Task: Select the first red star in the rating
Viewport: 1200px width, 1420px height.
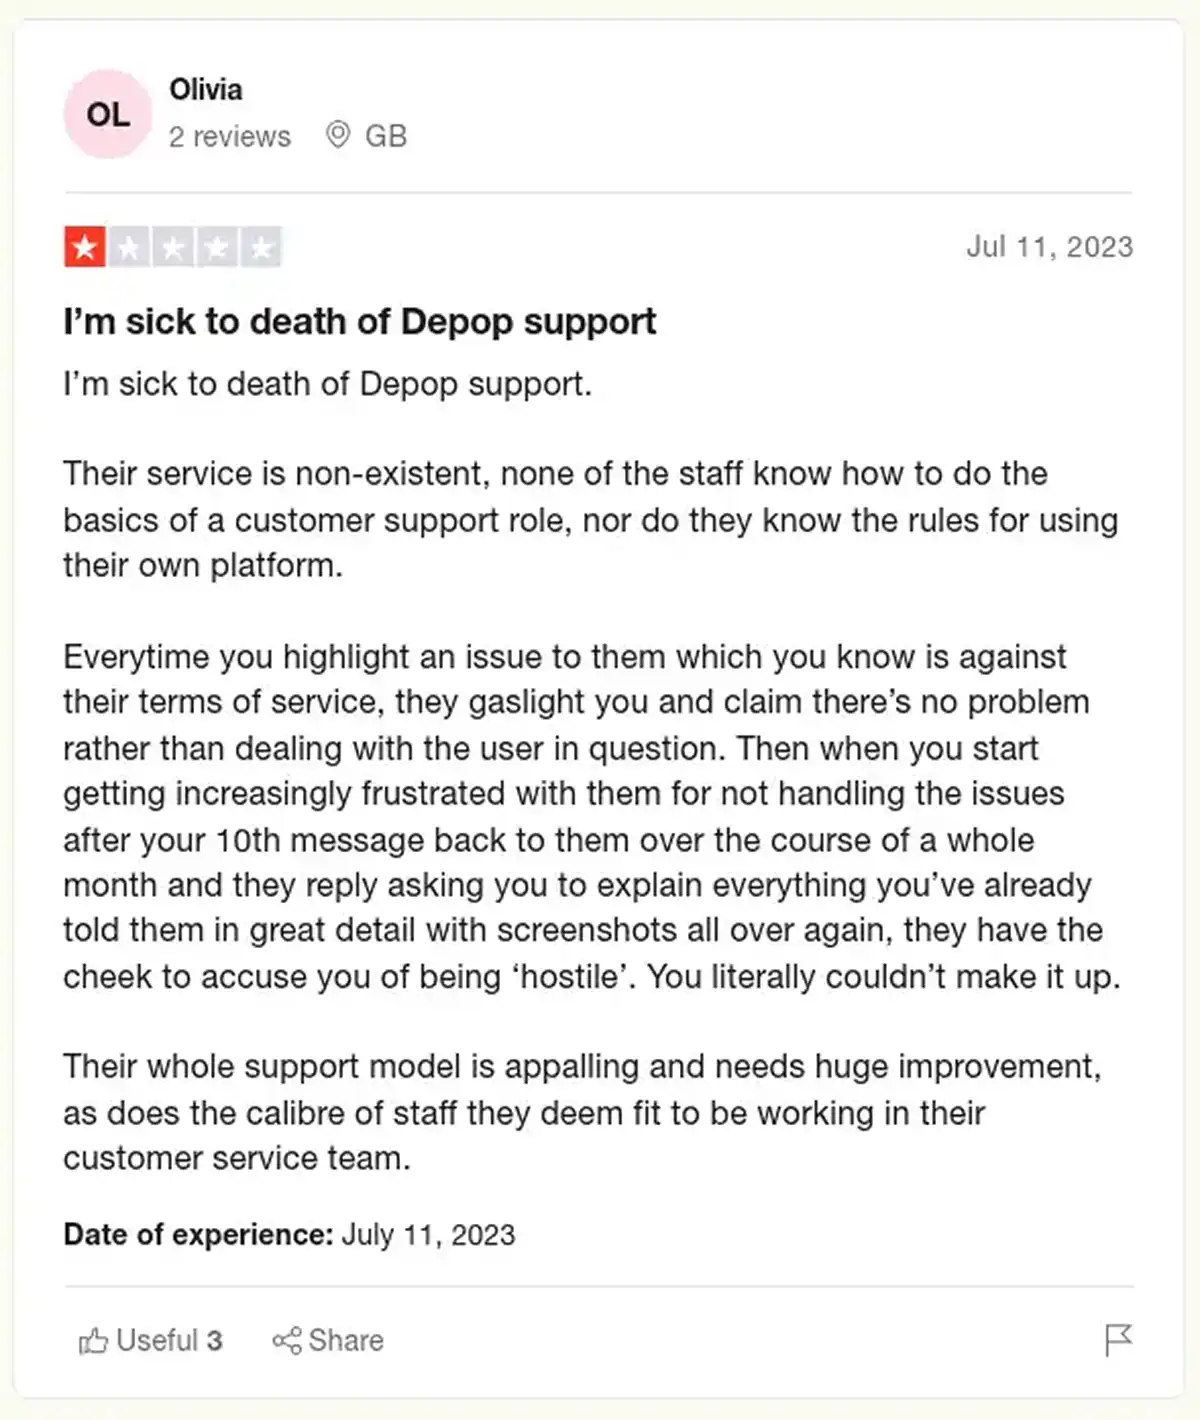Action: coord(85,246)
